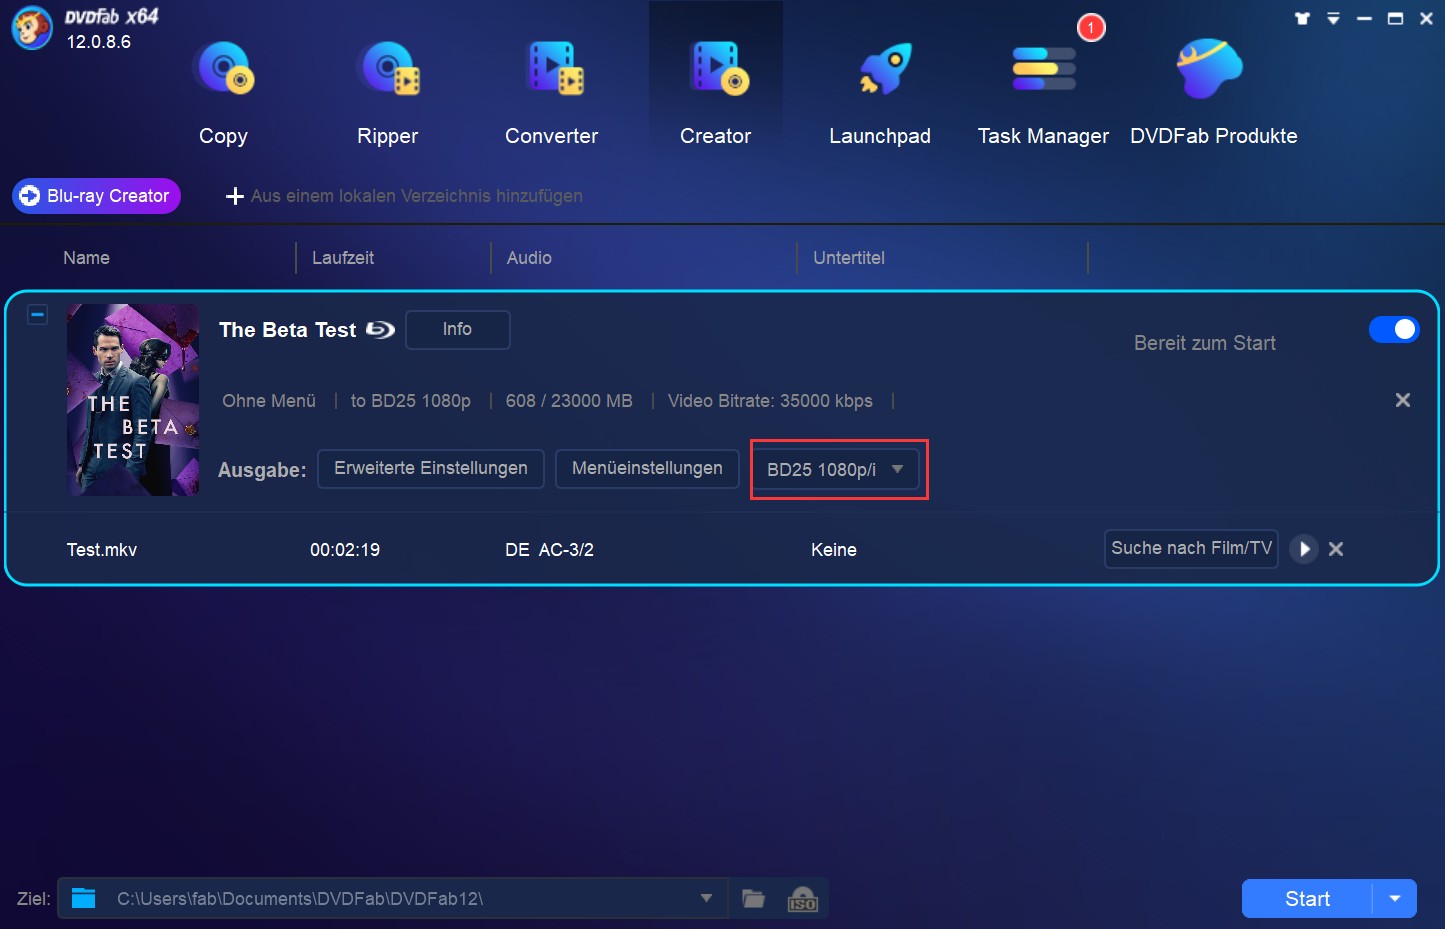The height and width of the screenshot is (929, 1445).
Task: Click the to BD25 1080p text
Action: (x=411, y=401)
